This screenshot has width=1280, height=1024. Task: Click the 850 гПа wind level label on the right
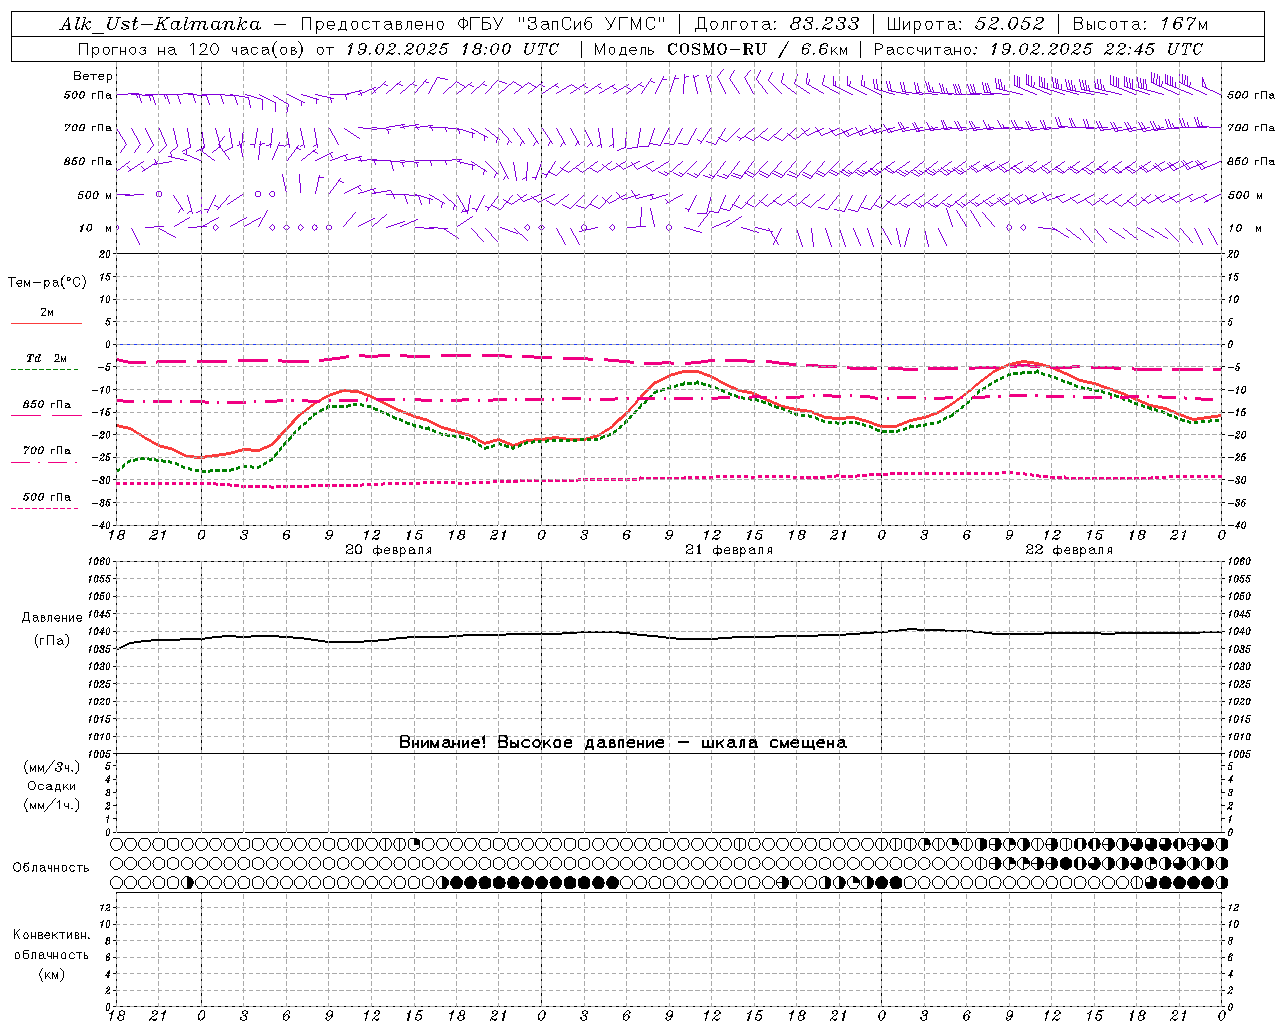1251,161
